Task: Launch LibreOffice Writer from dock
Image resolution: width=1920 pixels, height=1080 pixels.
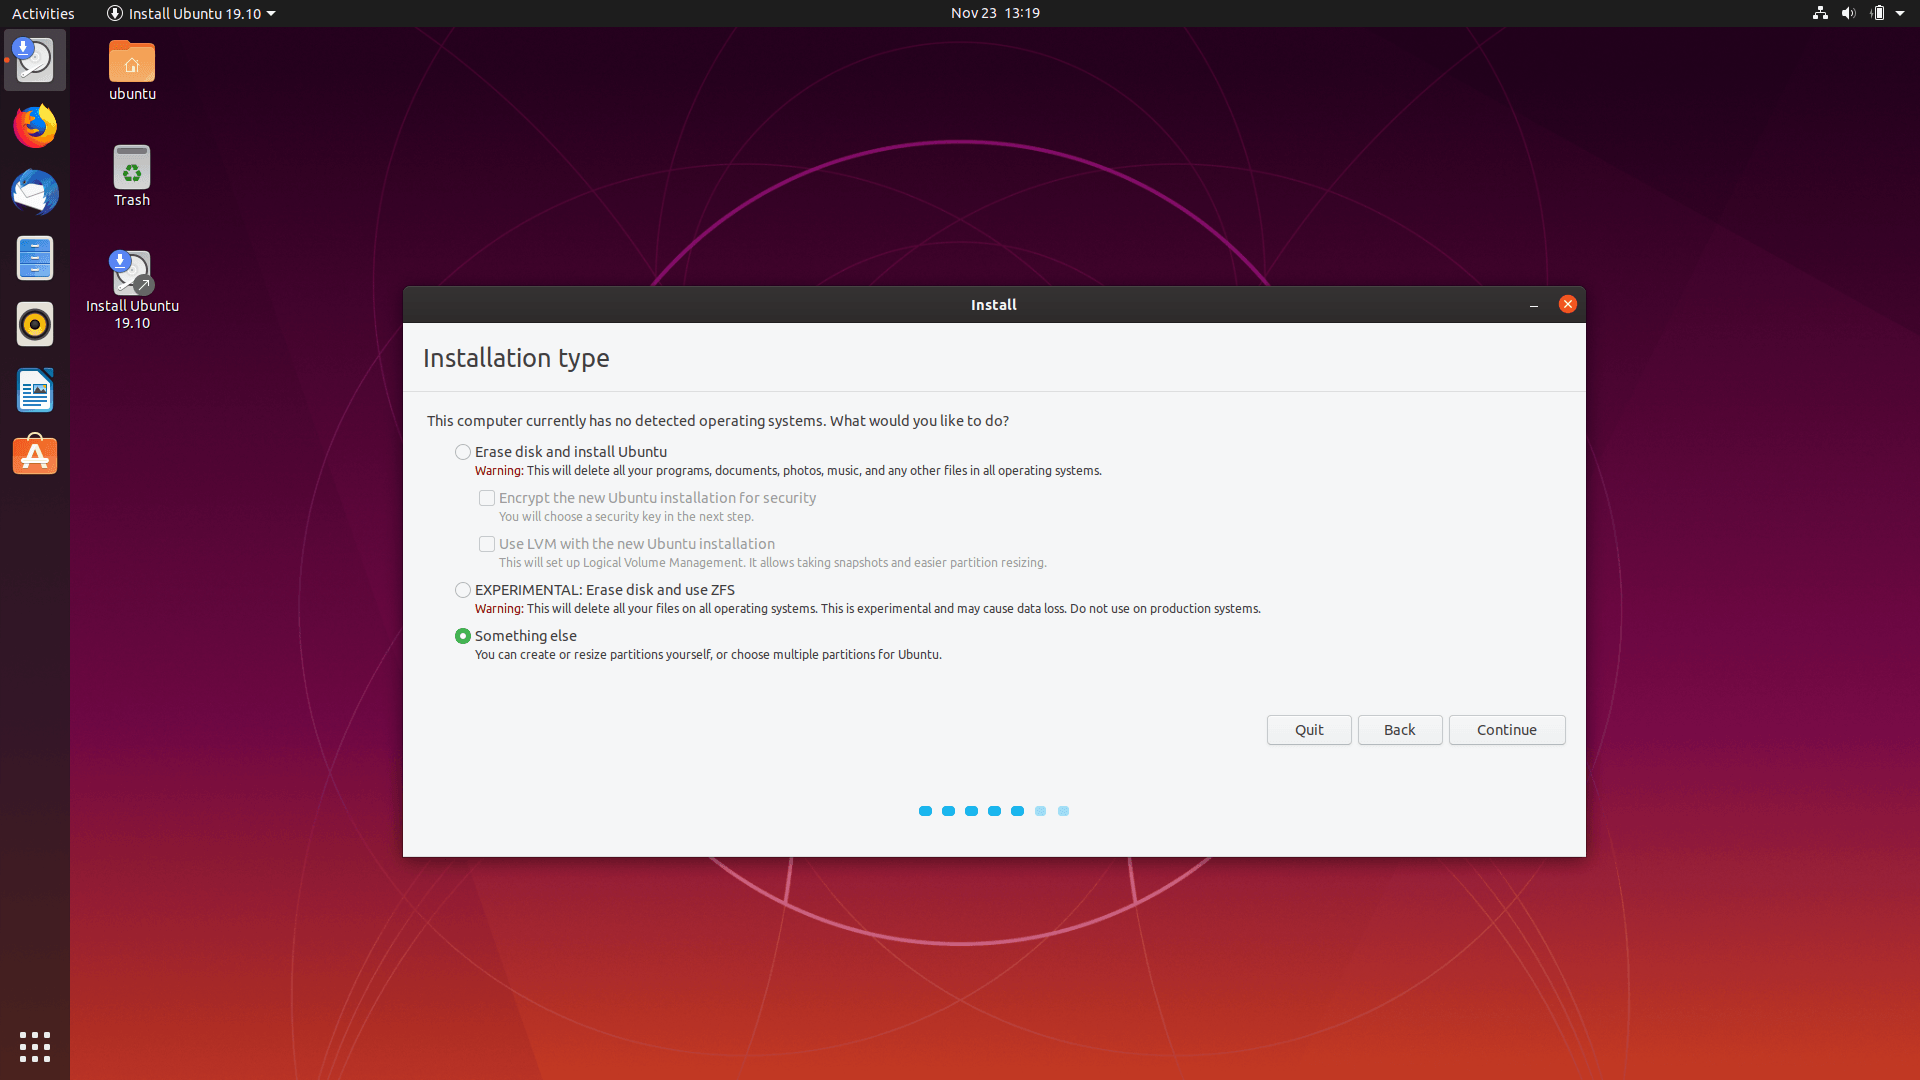Action: tap(35, 391)
